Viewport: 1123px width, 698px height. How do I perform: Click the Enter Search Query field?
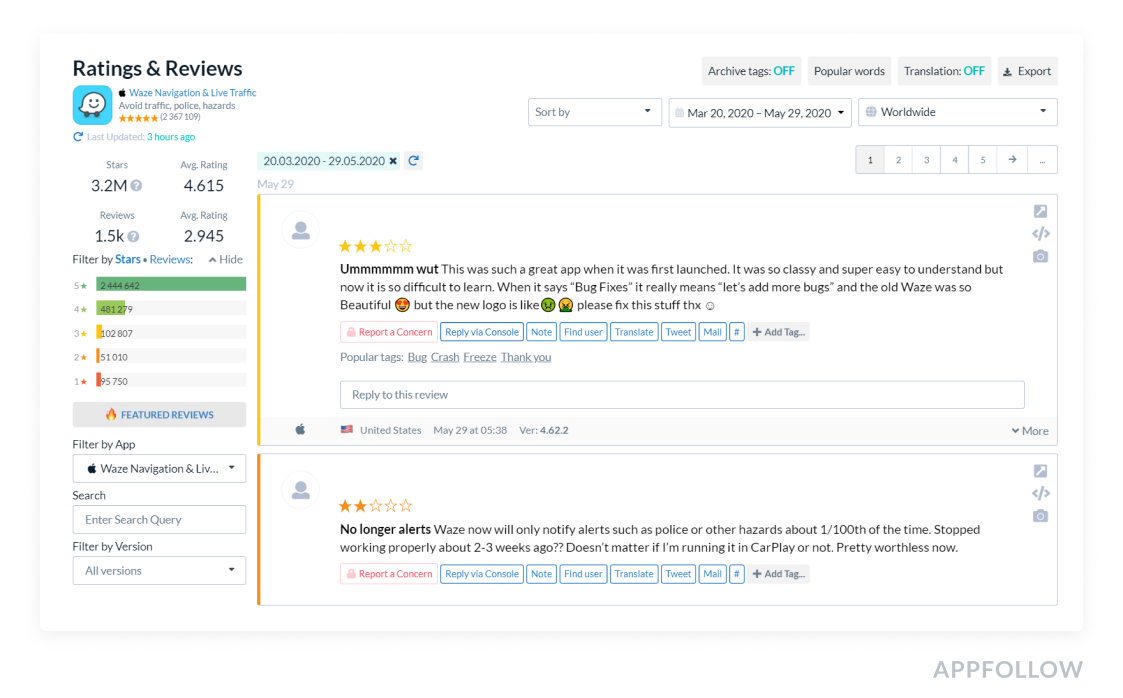[159, 520]
